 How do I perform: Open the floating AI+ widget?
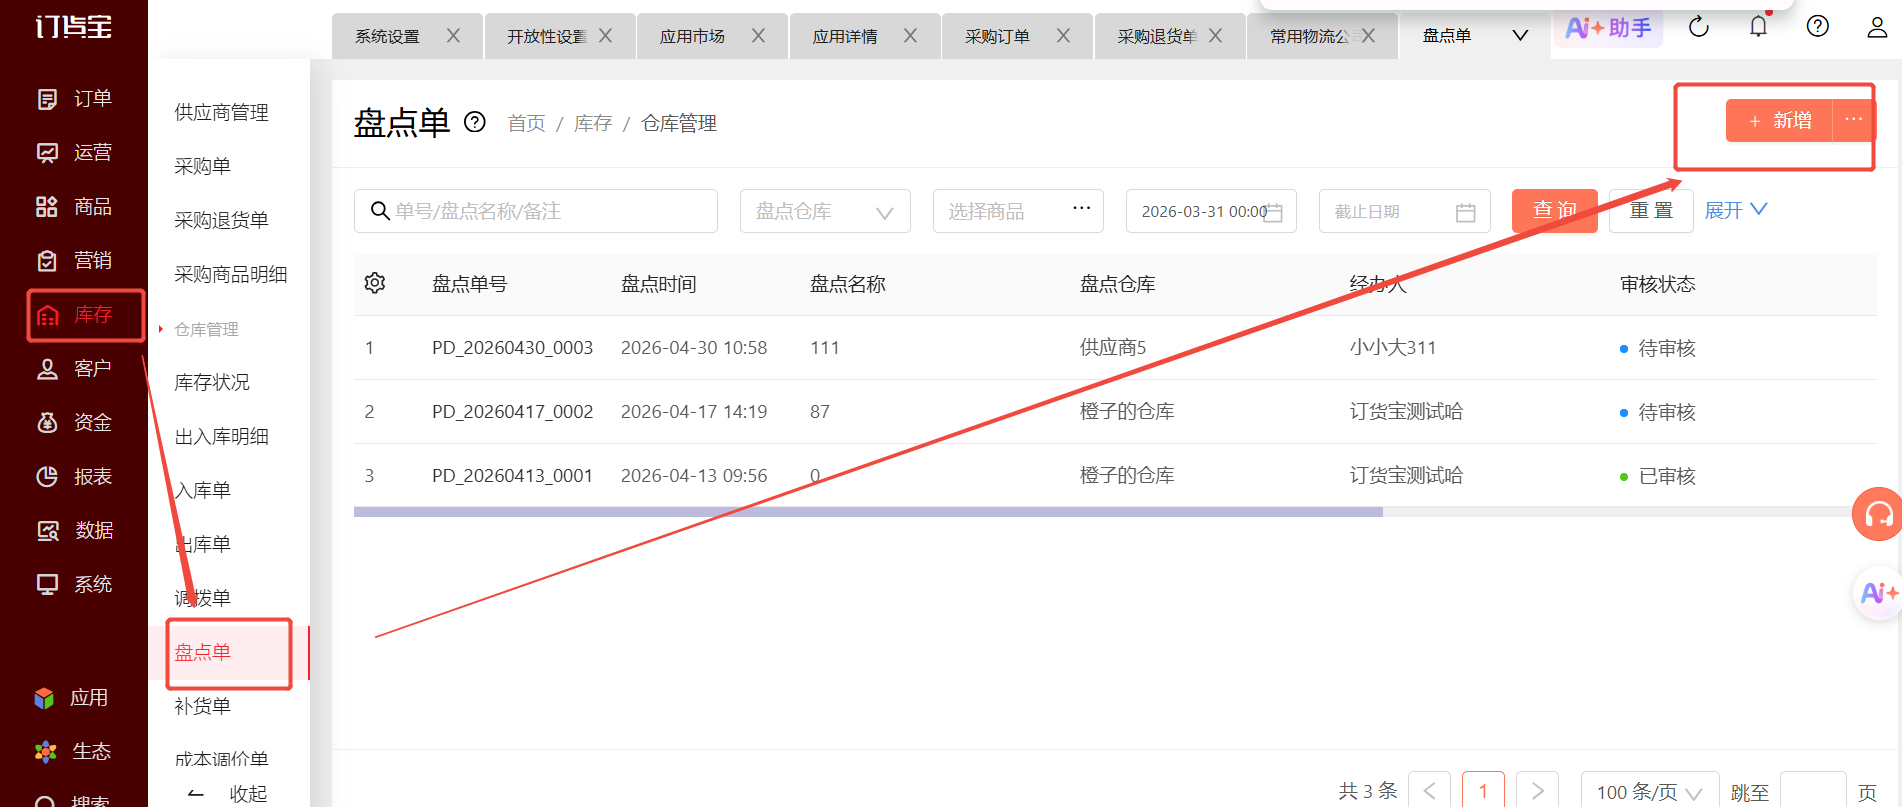click(x=1877, y=593)
